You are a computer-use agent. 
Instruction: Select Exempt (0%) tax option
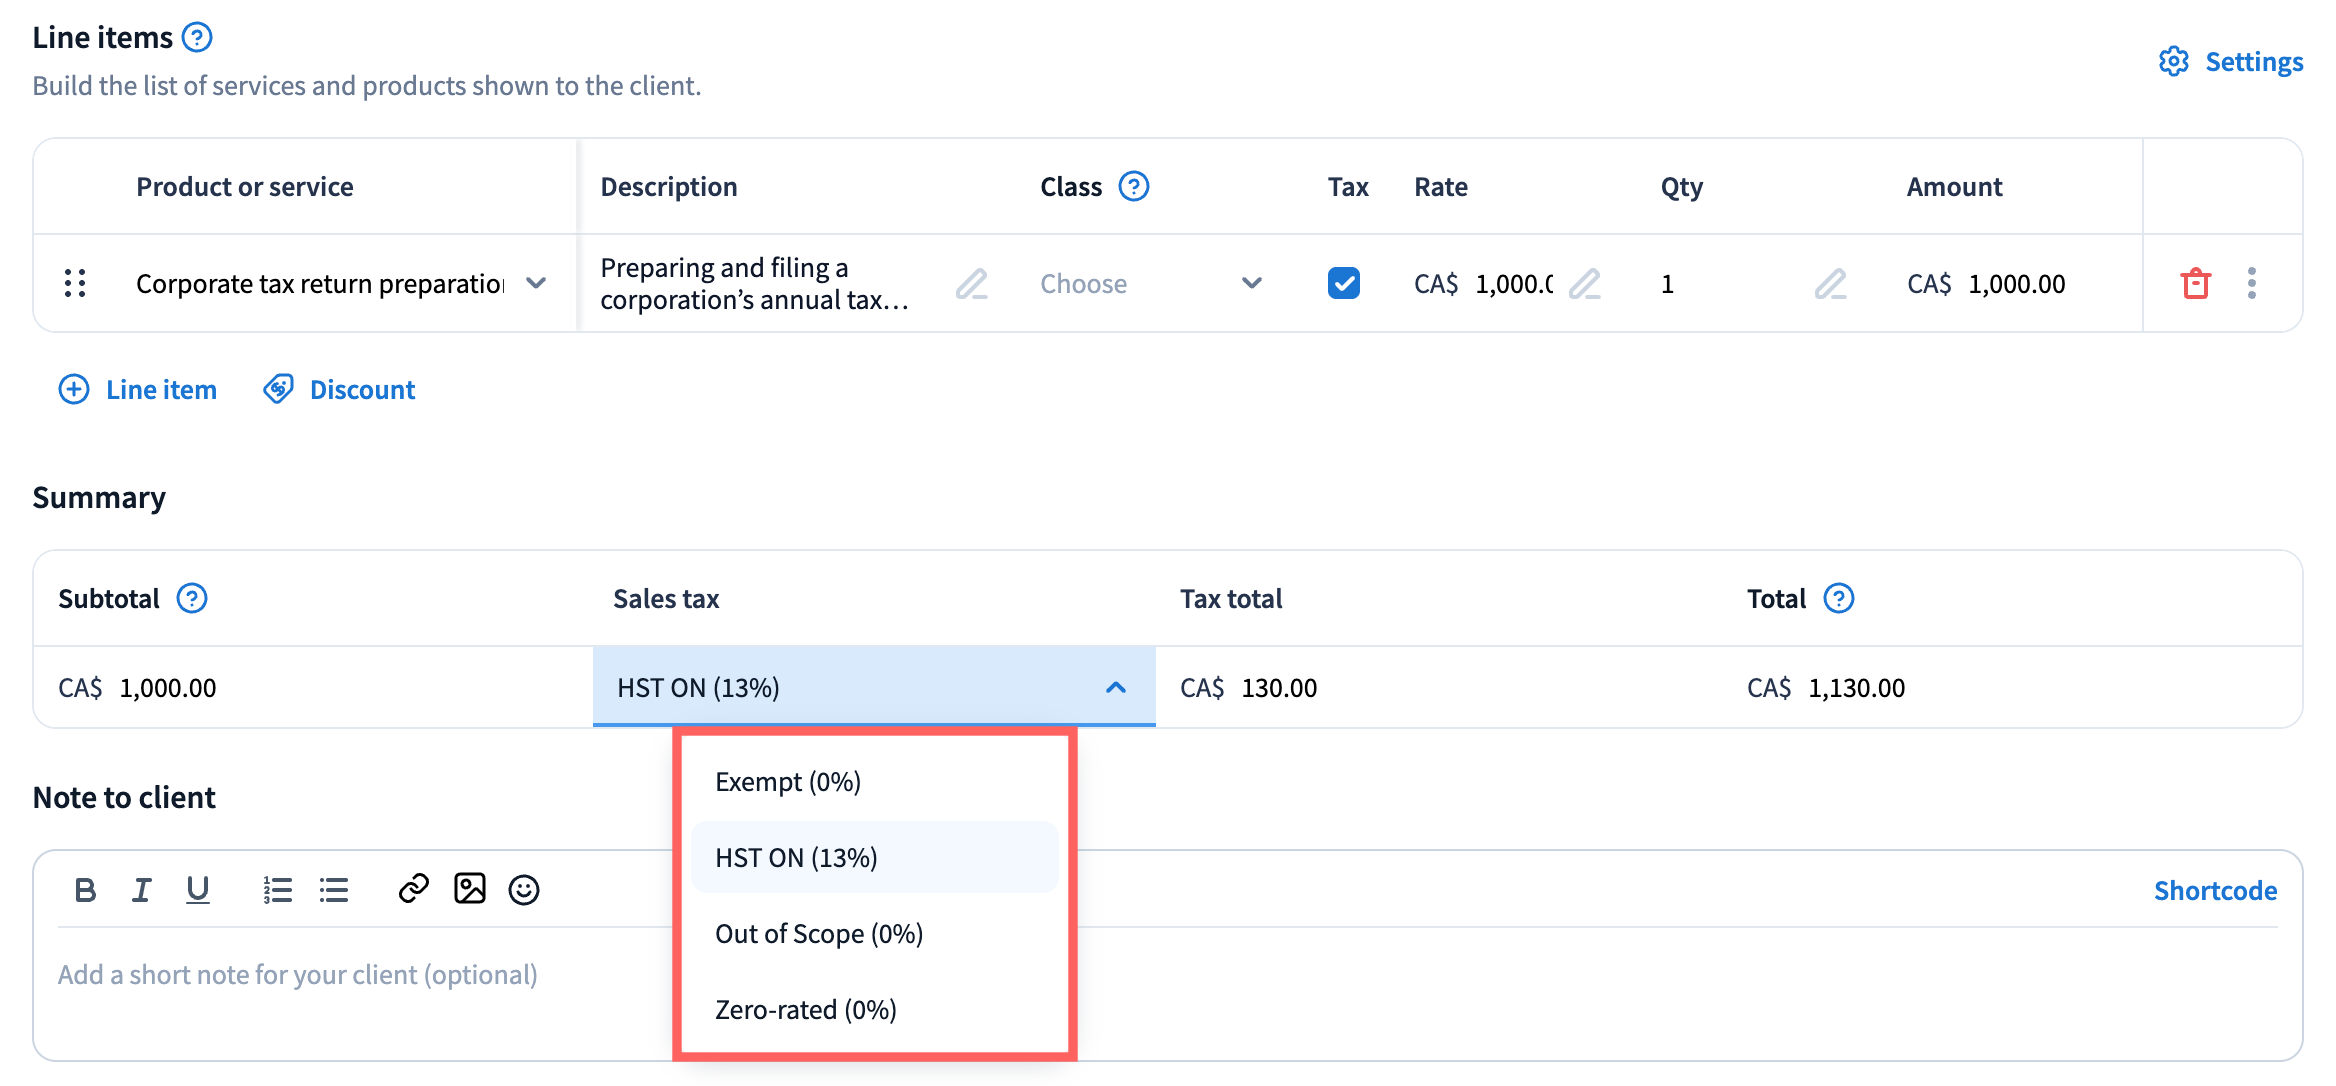(788, 782)
